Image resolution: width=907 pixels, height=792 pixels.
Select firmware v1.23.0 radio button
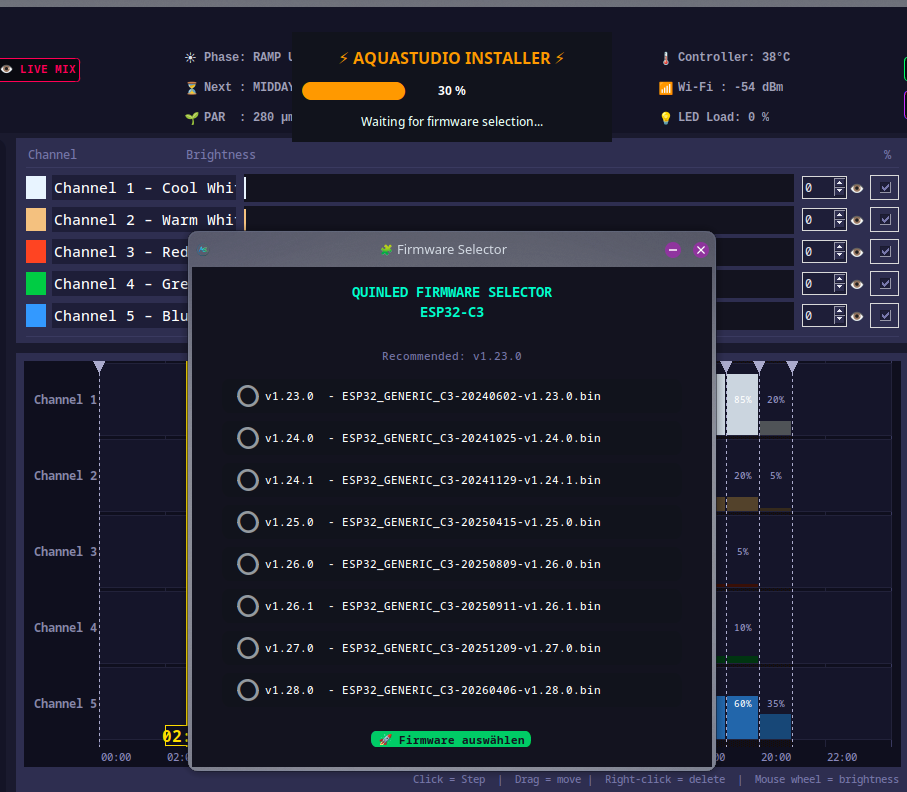248,396
